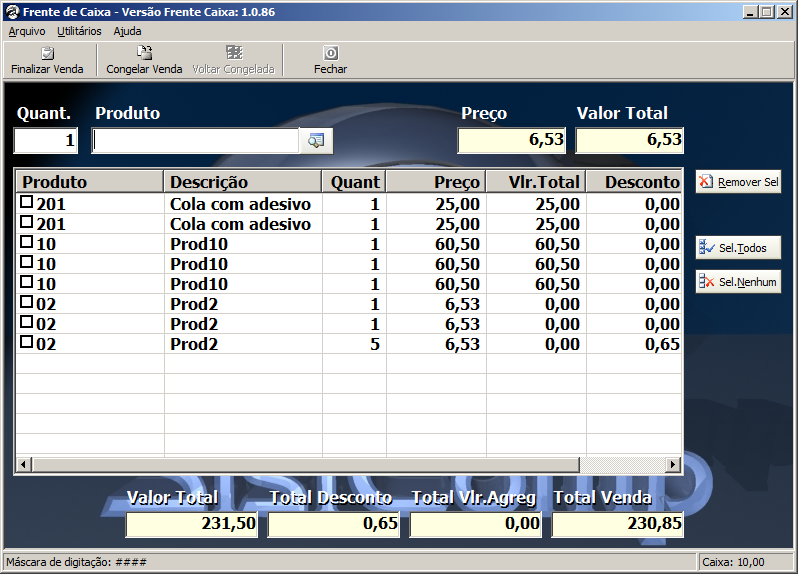Click the Desconto column header
The width and height of the screenshot is (798, 574).
pos(634,182)
